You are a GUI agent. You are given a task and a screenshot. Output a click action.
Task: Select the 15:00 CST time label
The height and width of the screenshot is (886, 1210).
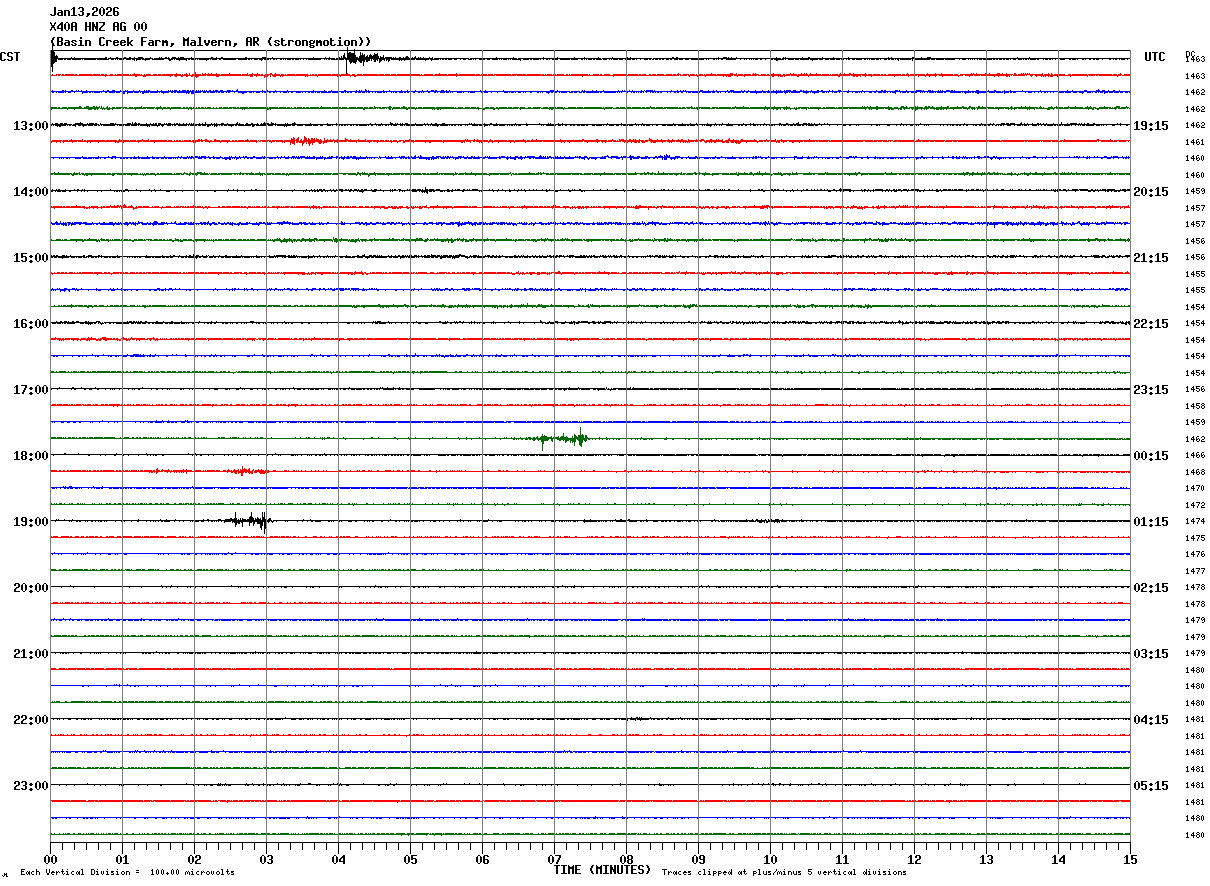[x=30, y=258]
